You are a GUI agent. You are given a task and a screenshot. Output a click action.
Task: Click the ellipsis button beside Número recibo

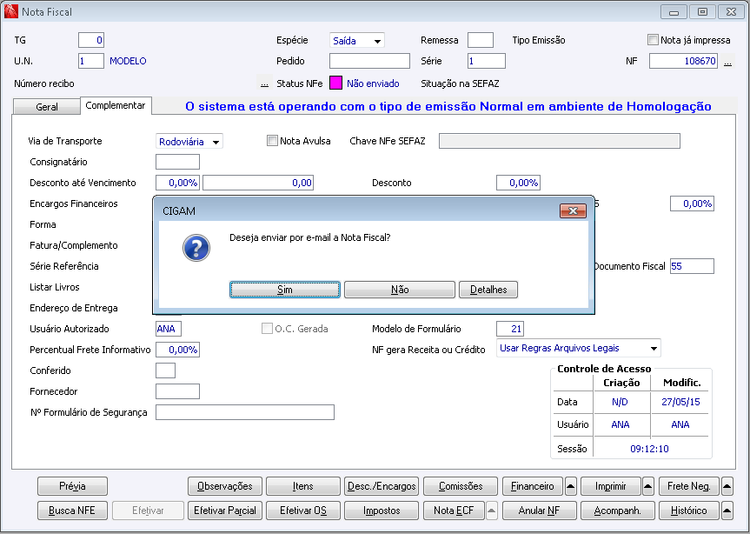(x=264, y=83)
